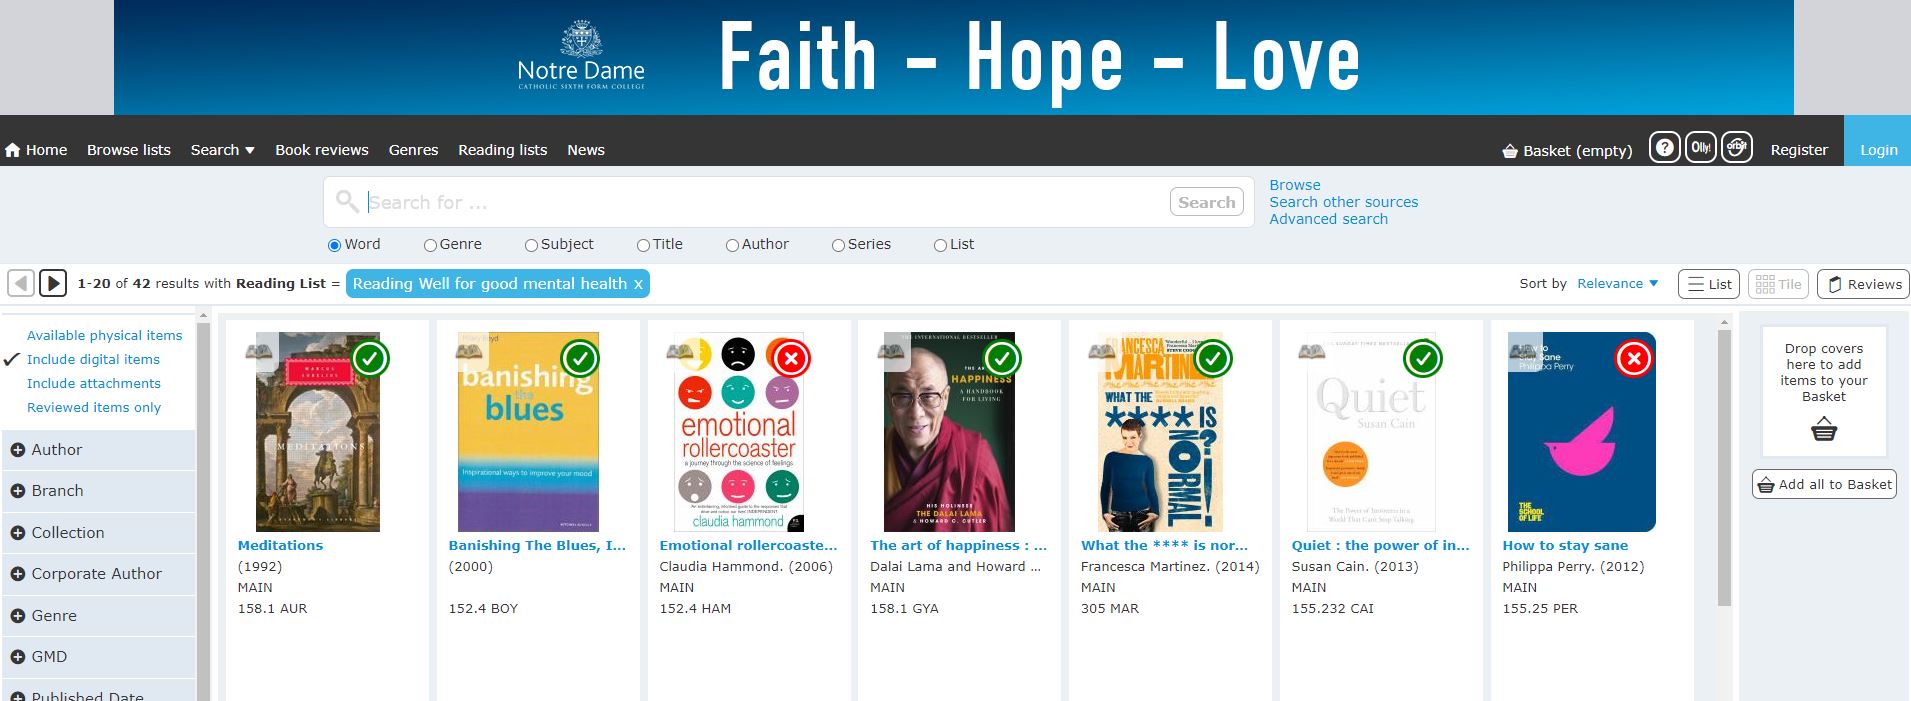The width and height of the screenshot is (1911, 701).
Task: Select the Genre search radio button
Action: click(430, 245)
